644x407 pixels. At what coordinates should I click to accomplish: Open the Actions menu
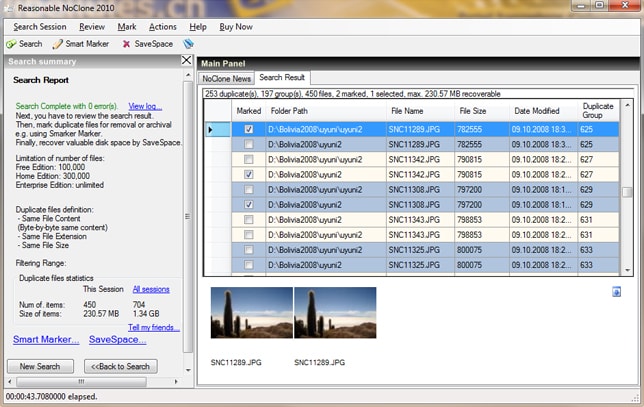163,27
